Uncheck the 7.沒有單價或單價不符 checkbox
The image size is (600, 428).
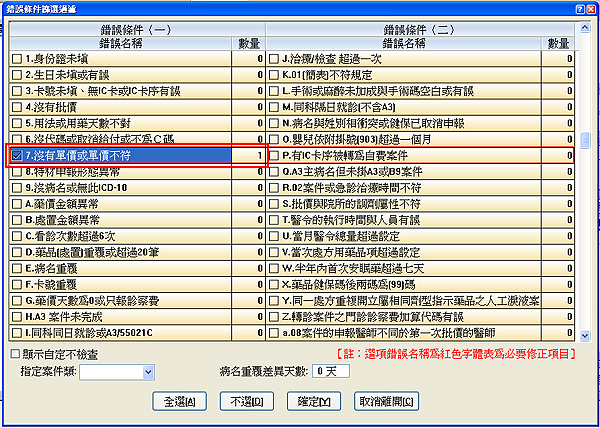(x=16, y=156)
